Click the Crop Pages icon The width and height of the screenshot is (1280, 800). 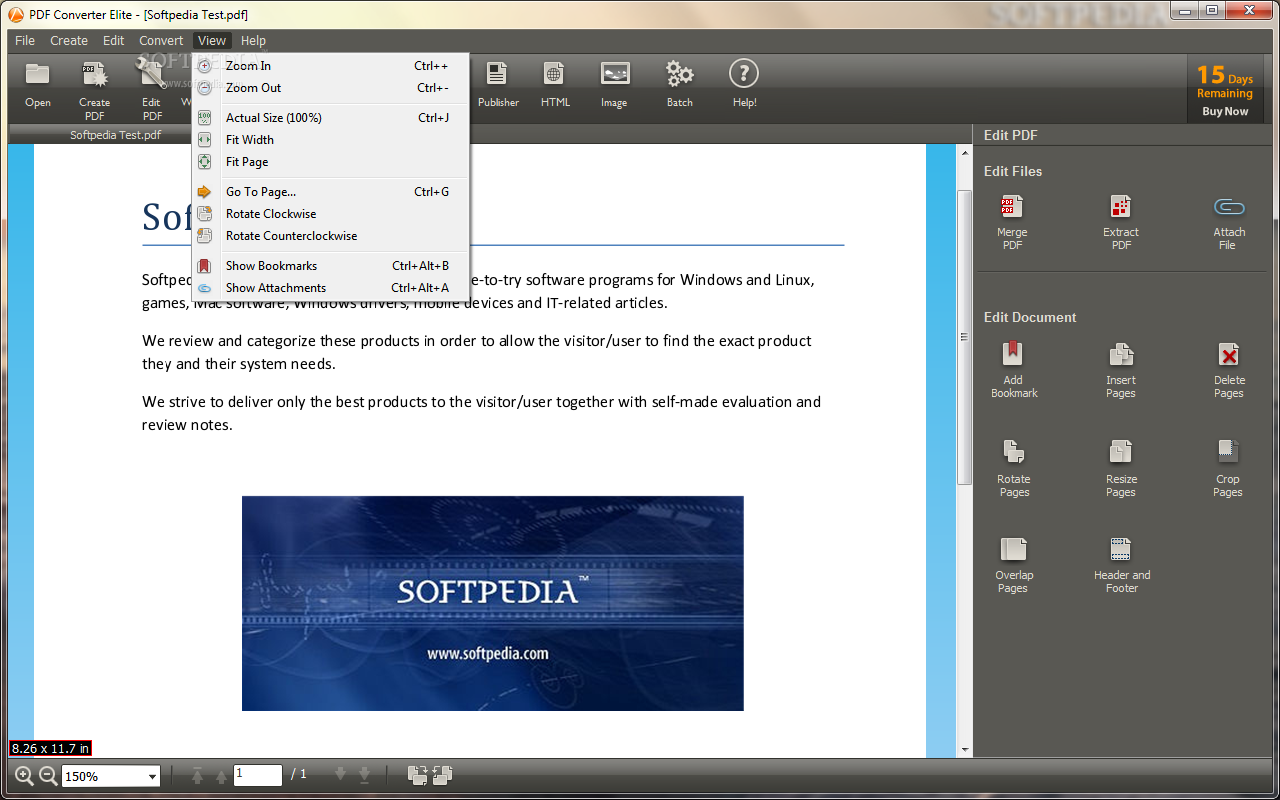1228,452
